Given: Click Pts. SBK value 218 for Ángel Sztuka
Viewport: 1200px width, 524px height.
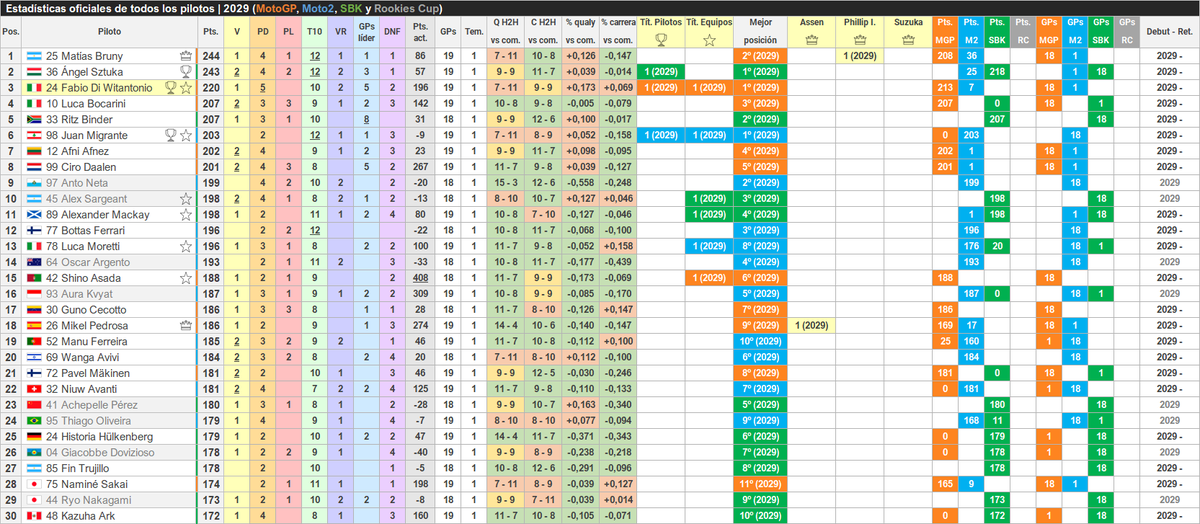Looking at the screenshot, I should (x=997, y=72).
